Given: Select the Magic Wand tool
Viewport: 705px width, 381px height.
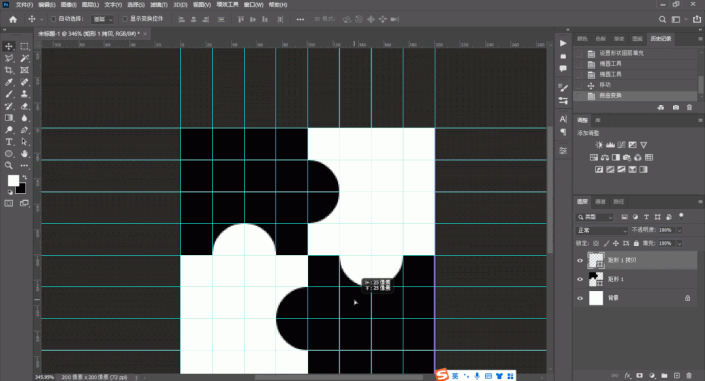Looking at the screenshot, I should 24,58.
